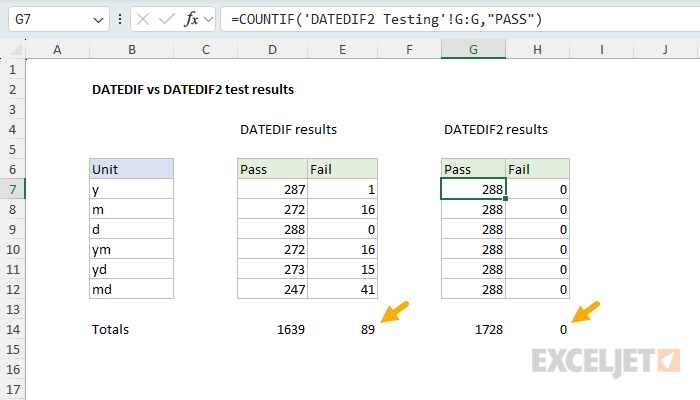Select column H header
This screenshot has width=700, height=400.
(x=538, y=50)
